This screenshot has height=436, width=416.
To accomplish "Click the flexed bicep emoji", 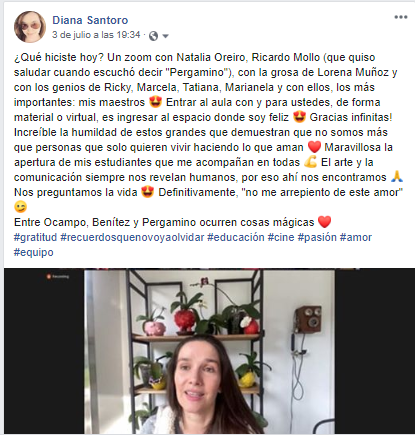I will click(310, 162).
